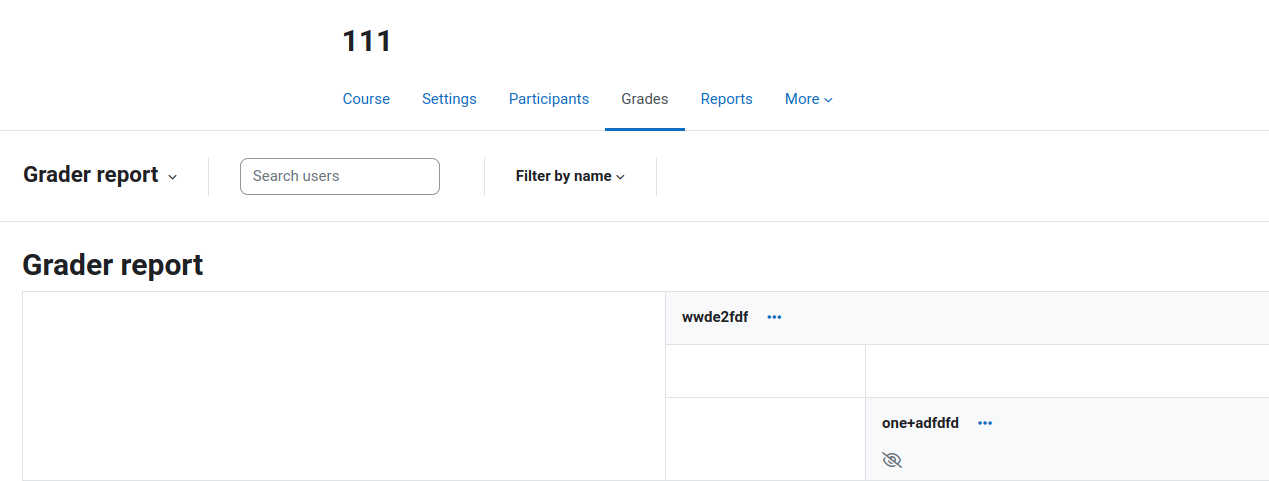The image size is (1269, 481).
Task: Click the wwde2fdf category name
Action: 715,317
